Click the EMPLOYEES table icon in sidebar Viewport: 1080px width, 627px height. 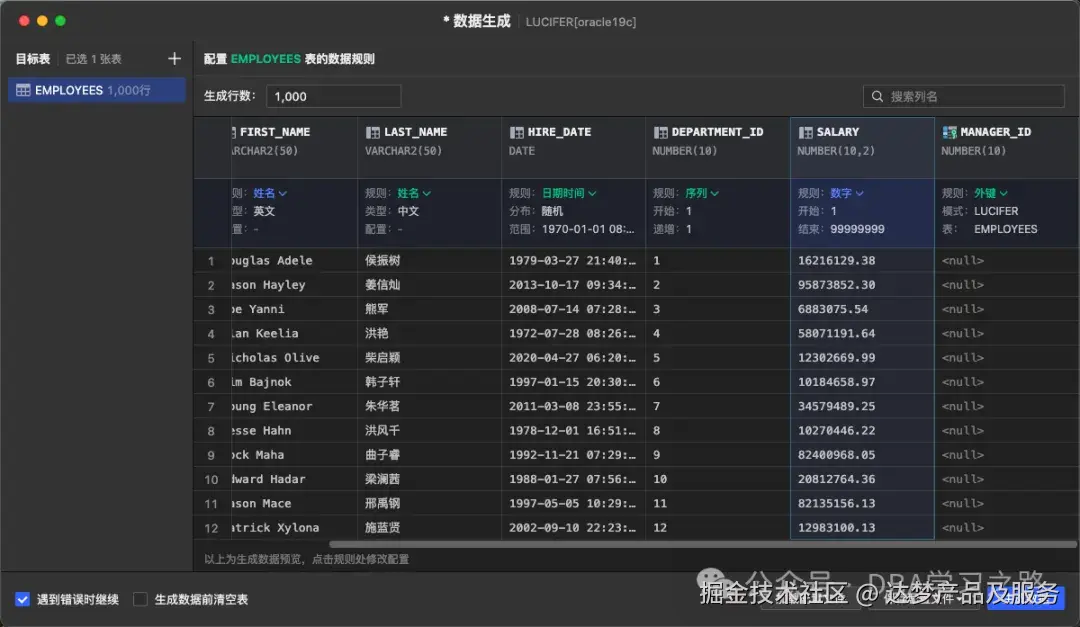(x=22, y=89)
